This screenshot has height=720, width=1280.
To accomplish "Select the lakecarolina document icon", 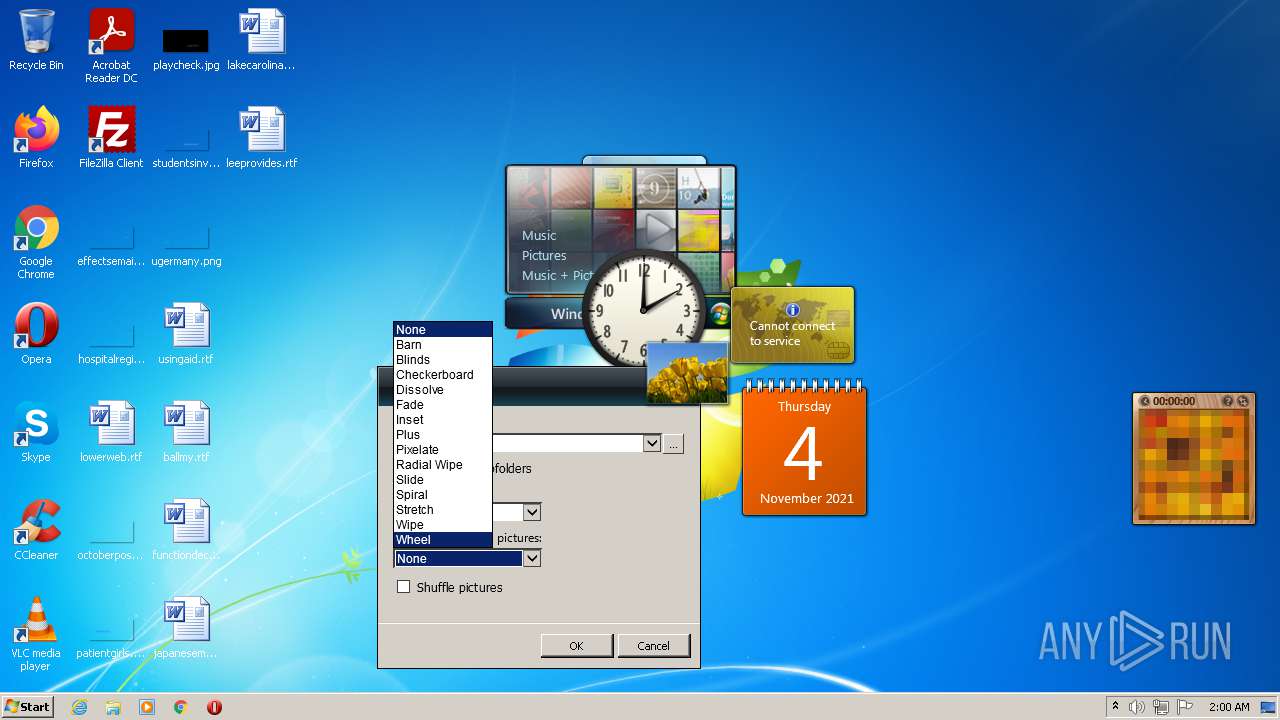I will [x=261, y=40].
